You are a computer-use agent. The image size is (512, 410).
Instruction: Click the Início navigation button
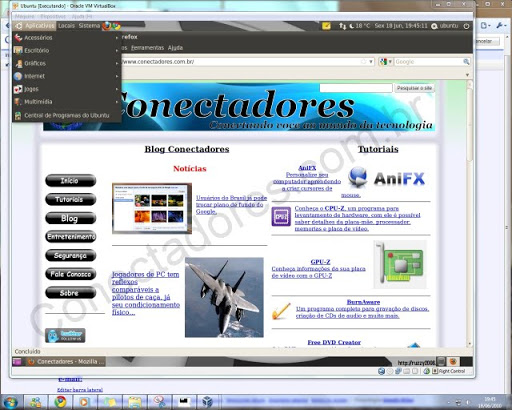pyautogui.click(x=70, y=181)
